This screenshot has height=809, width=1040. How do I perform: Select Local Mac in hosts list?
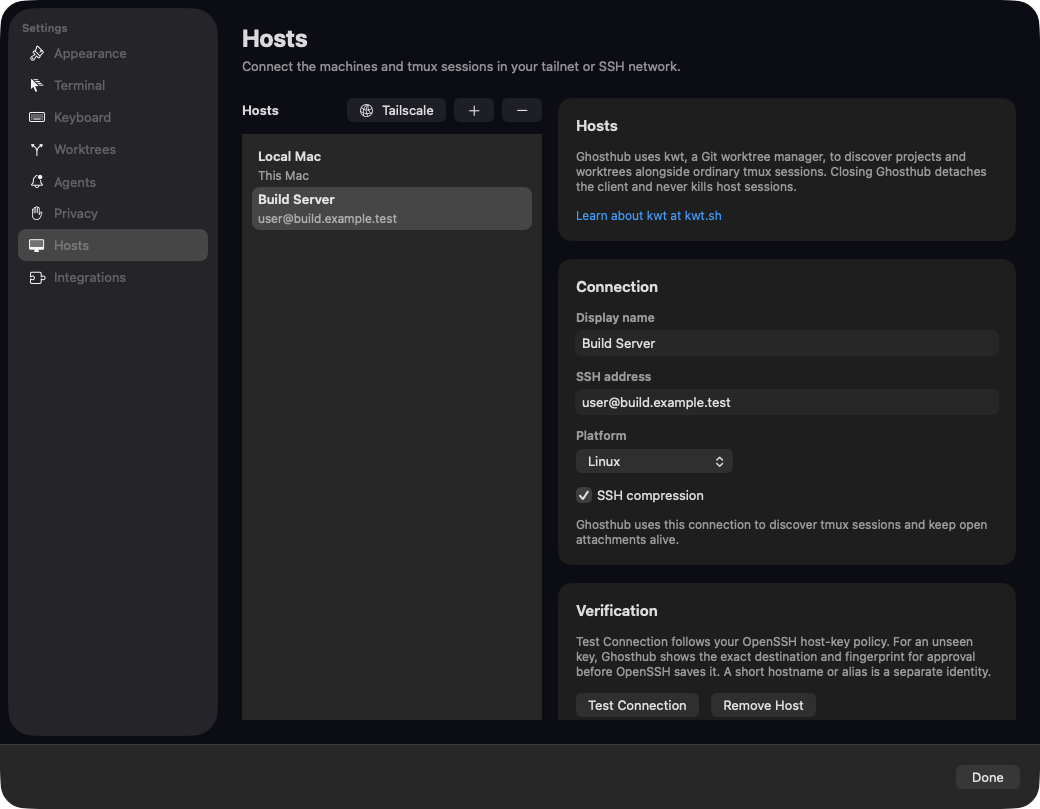point(391,165)
